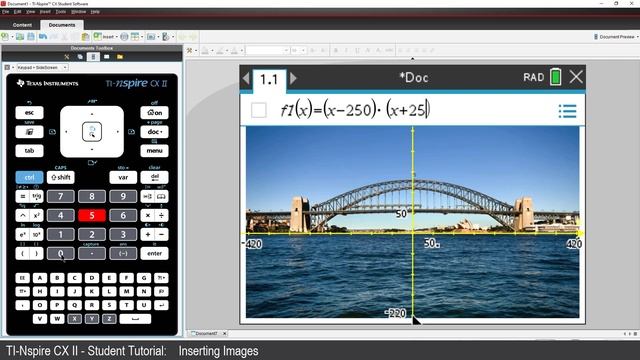The width and height of the screenshot is (640, 360).
Task: Click the Save Document toolbar icon
Action: pyautogui.click(x=31, y=37)
